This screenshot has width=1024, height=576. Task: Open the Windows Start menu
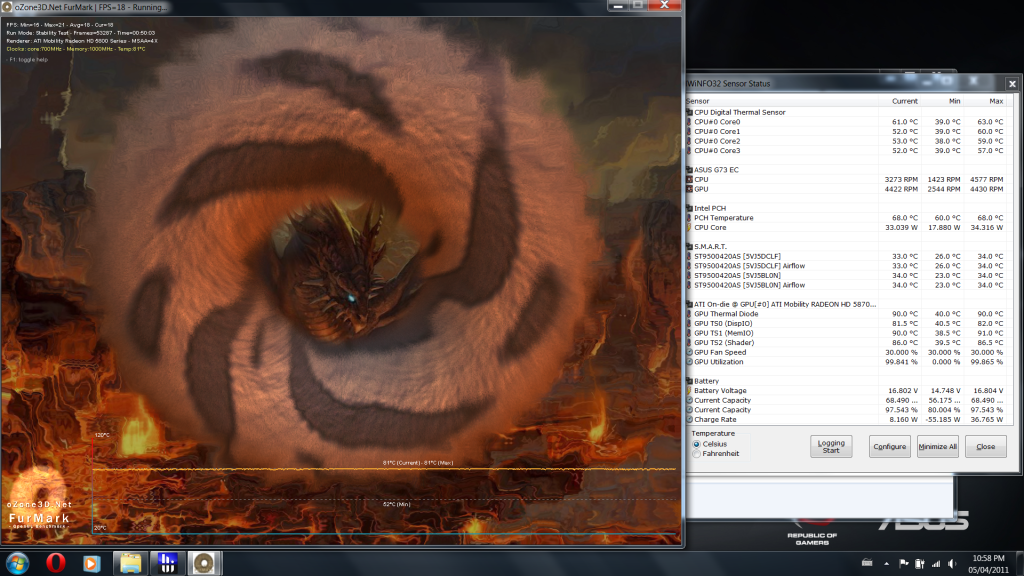(17, 563)
